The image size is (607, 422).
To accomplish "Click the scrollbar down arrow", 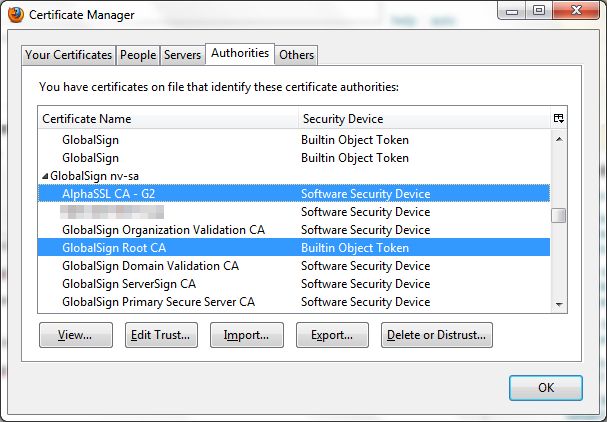I will point(559,304).
